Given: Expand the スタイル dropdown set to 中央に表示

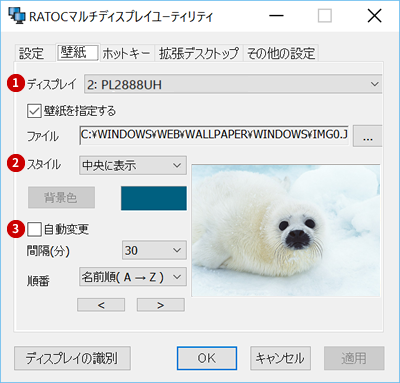Looking at the screenshot, I should 133,165.
